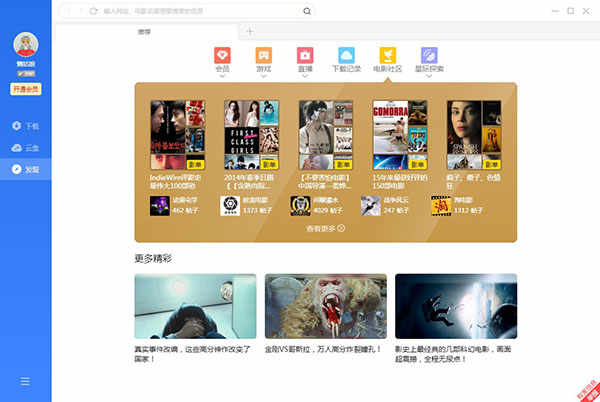Open the hamburger menu at sidebar bottom
The width and height of the screenshot is (600, 402).
(25, 381)
